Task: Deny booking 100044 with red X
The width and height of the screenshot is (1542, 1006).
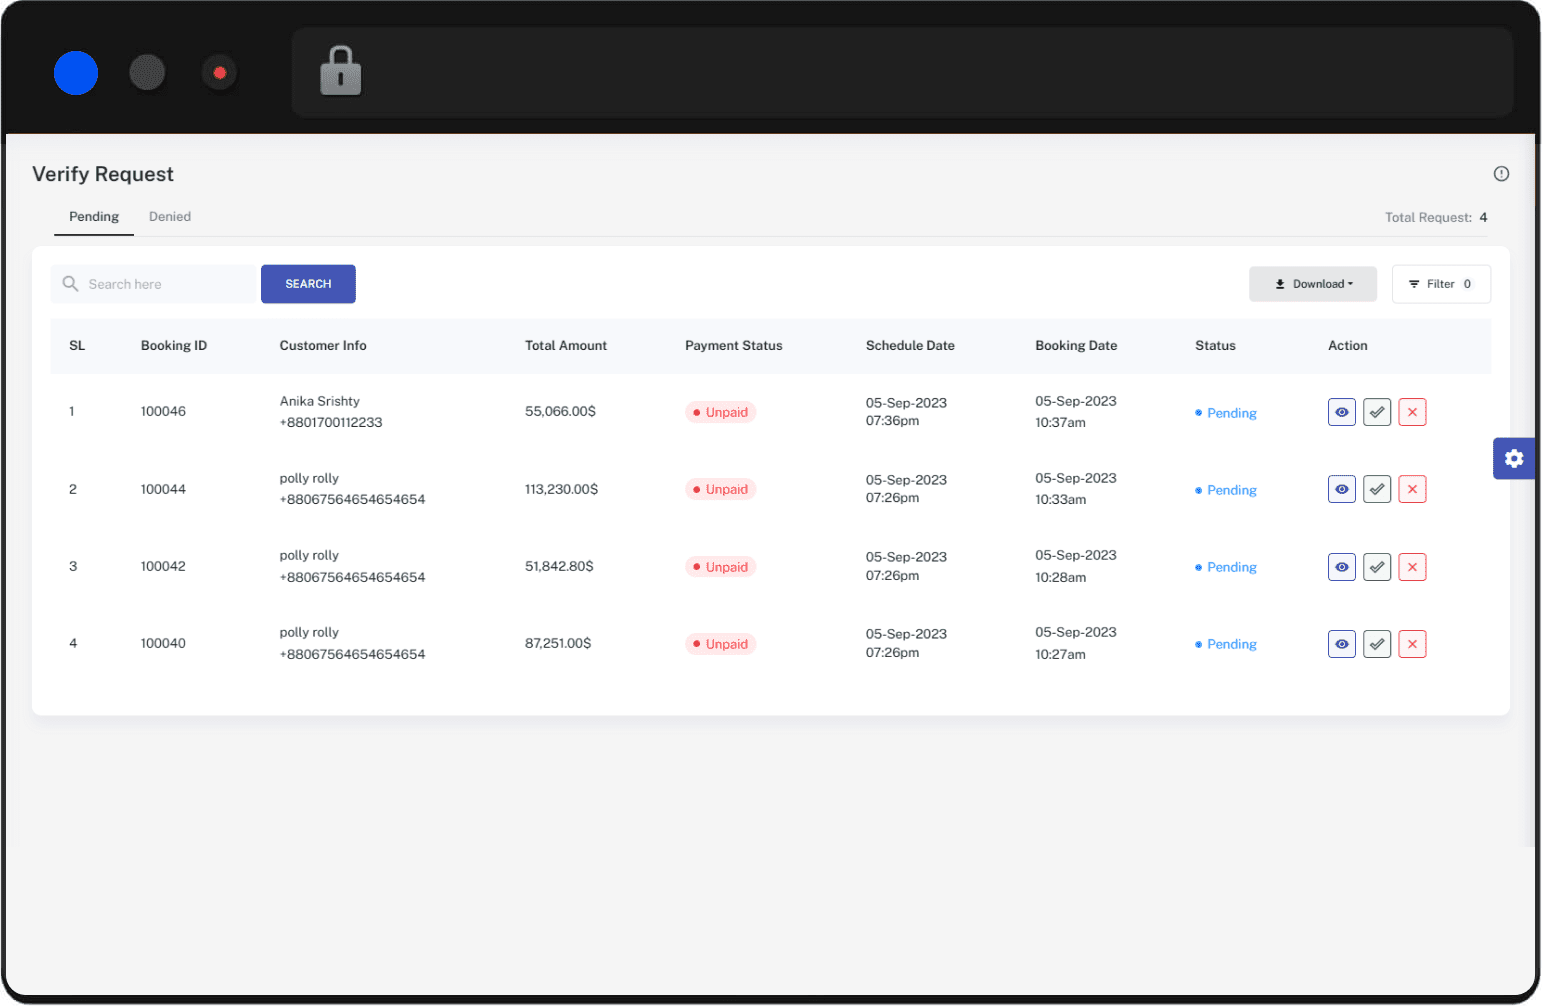Action: point(1412,489)
